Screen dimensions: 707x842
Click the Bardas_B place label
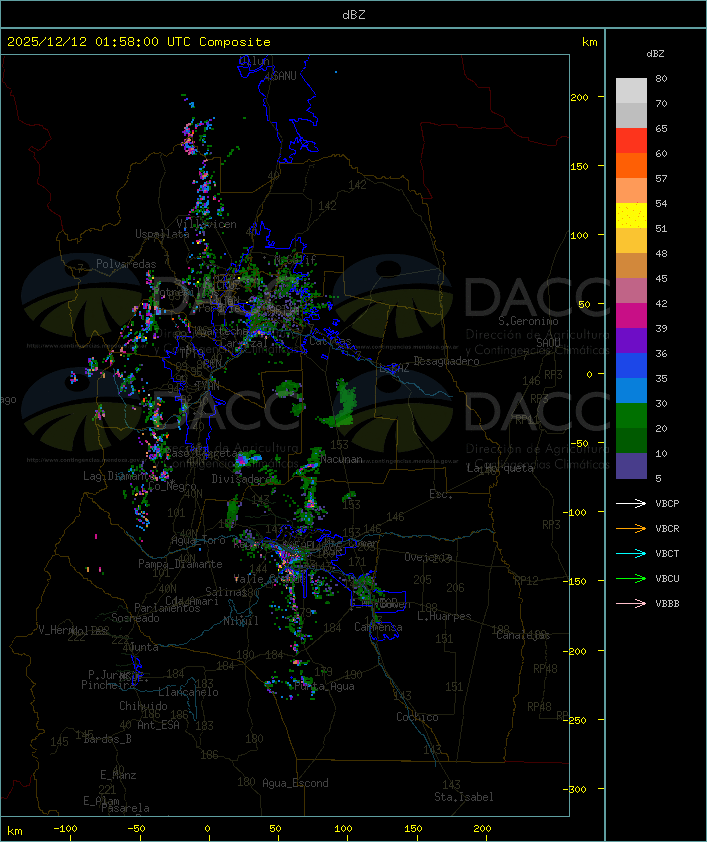click(x=107, y=739)
